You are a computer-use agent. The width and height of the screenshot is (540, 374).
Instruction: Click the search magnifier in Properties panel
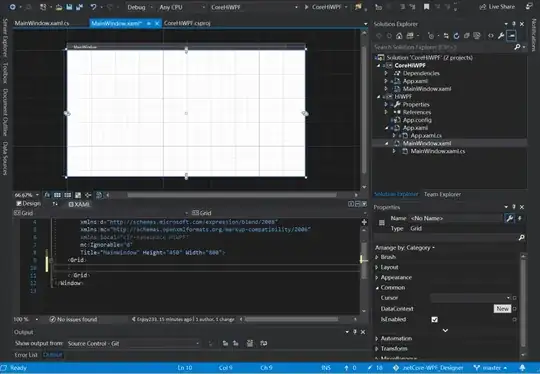521,238
